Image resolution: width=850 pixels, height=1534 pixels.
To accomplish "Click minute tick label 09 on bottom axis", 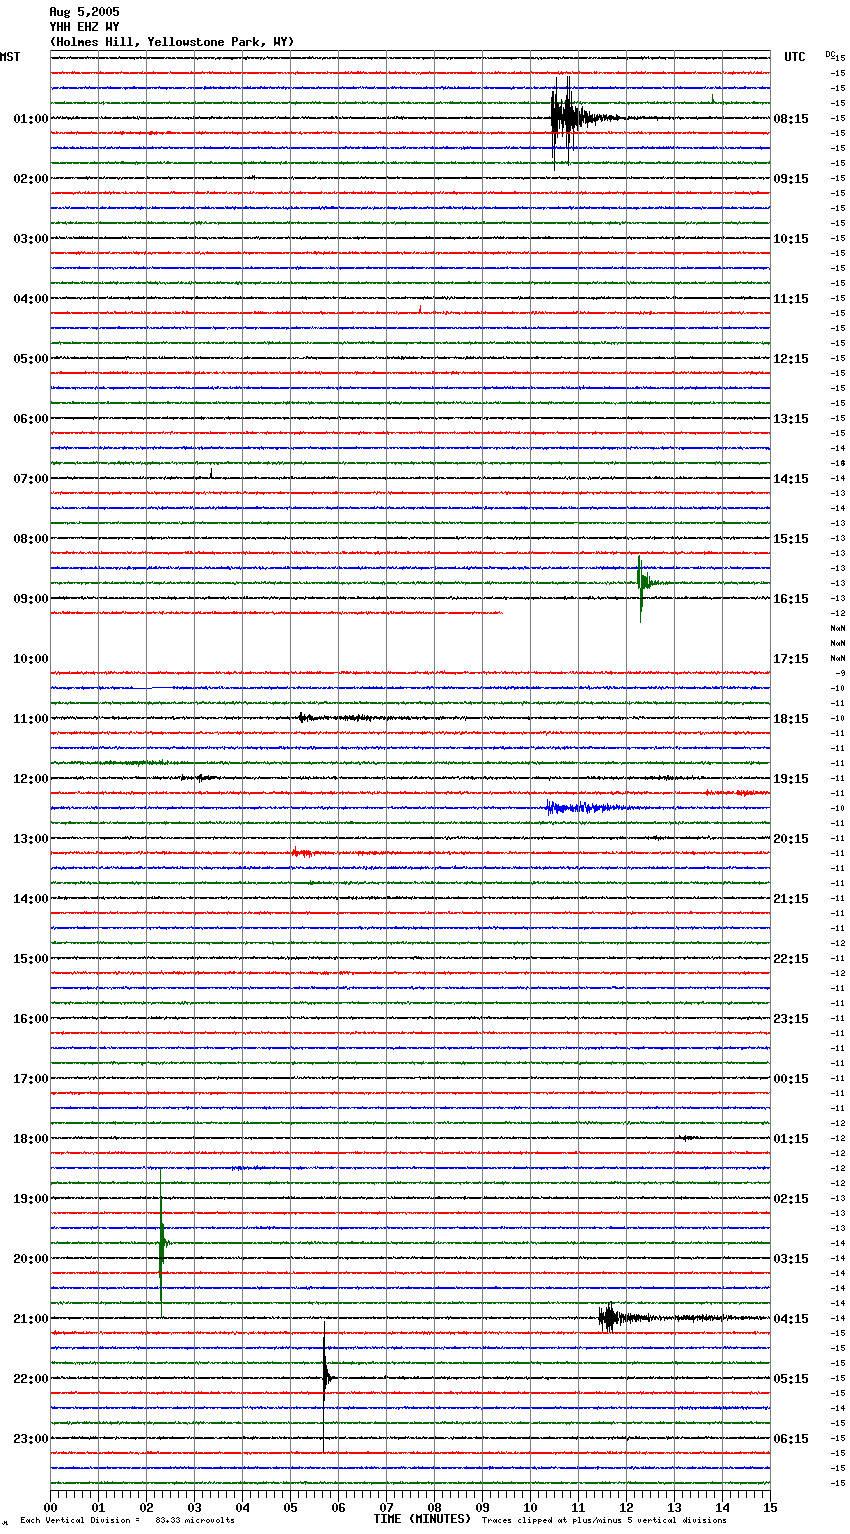I will pos(482,1507).
